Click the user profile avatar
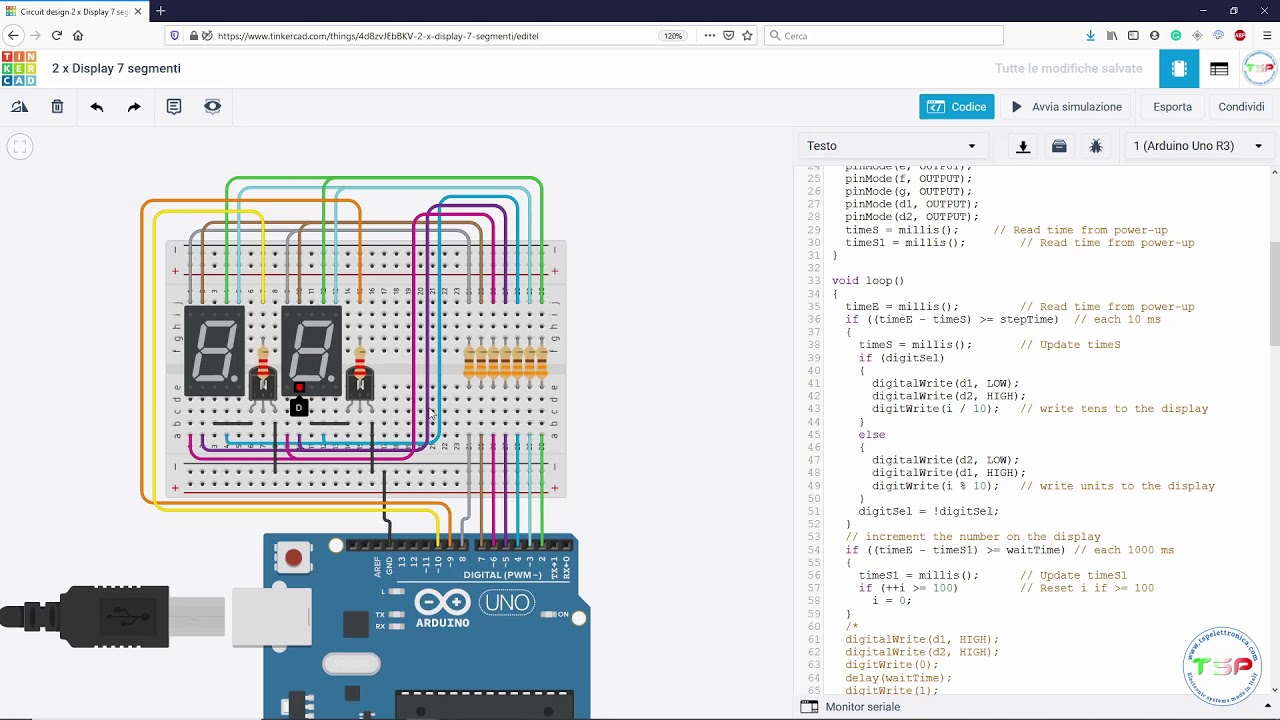This screenshot has height=720, width=1280. pos(1259,69)
